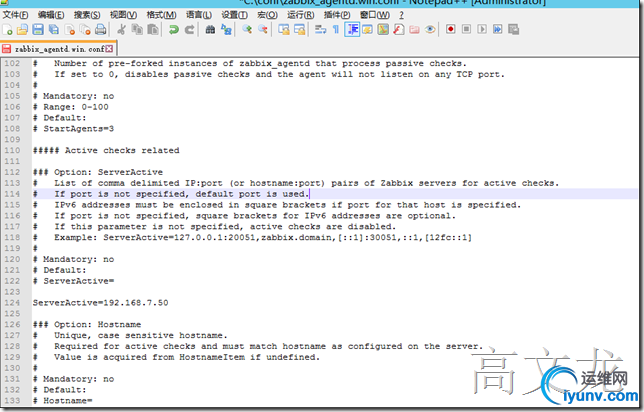Viewport: 644px width, 412px height.
Task: Paste from clipboard using the toolbar icon
Action: [153, 30]
